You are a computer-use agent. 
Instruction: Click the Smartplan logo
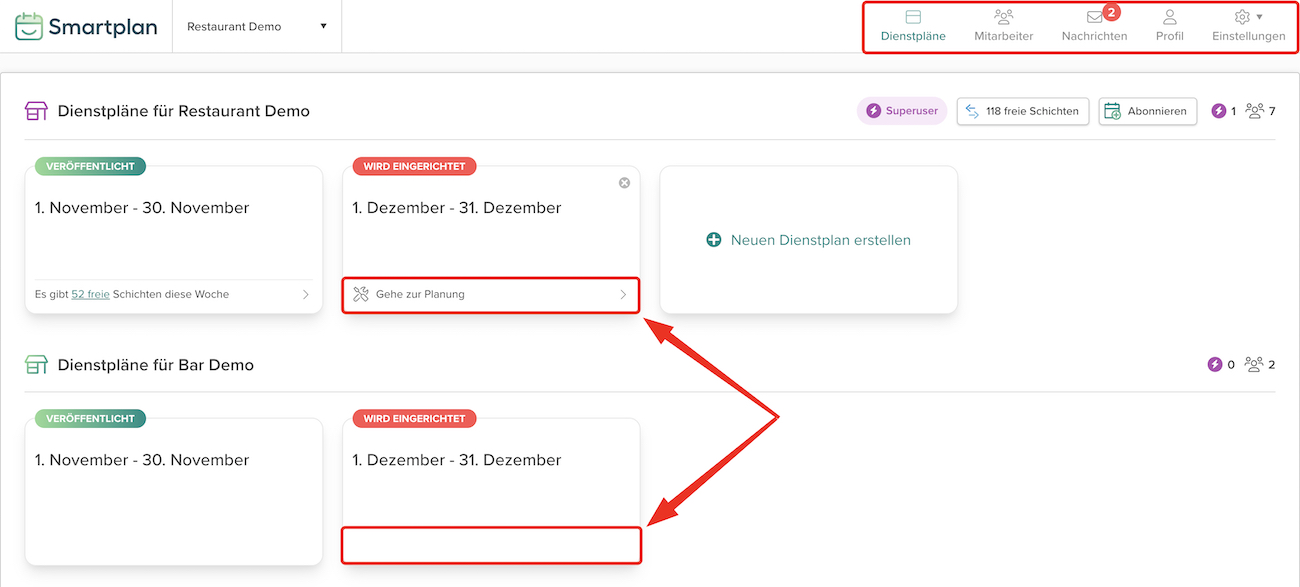click(x=86, y=27)
